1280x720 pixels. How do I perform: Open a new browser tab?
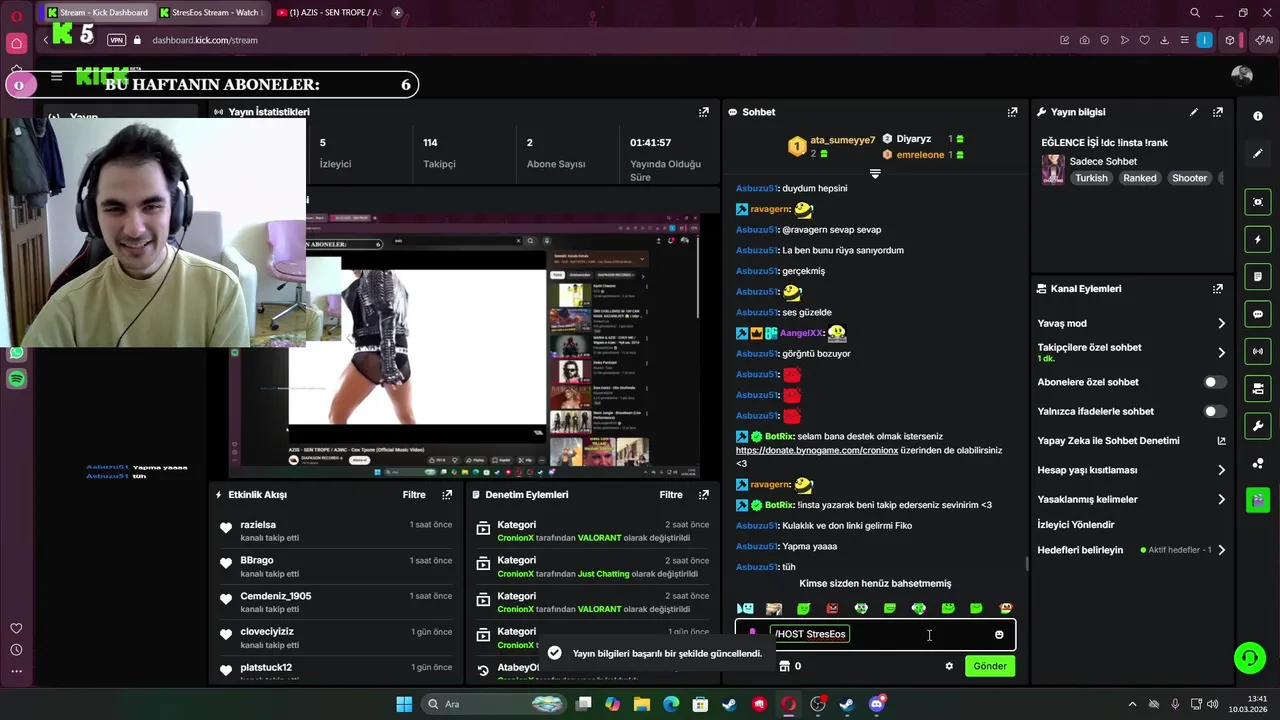click(397, 12)
